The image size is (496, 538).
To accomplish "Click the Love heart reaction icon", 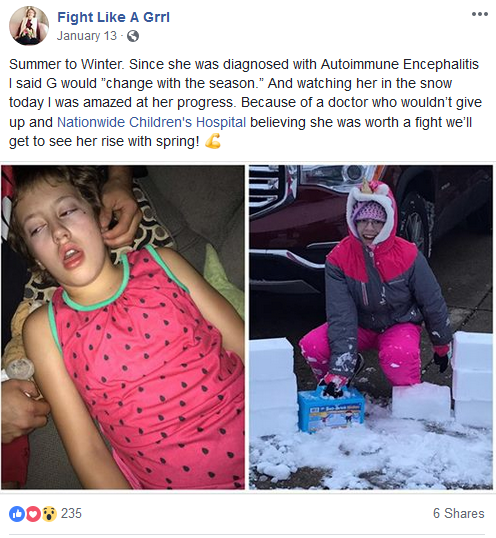I will (x=33, y=514).
